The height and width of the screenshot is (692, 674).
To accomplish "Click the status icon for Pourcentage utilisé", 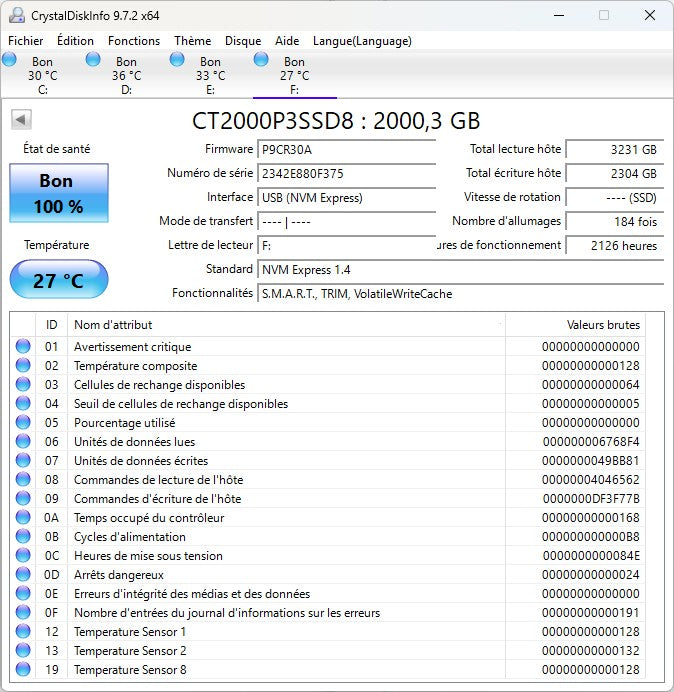I will tap(23, 422).
